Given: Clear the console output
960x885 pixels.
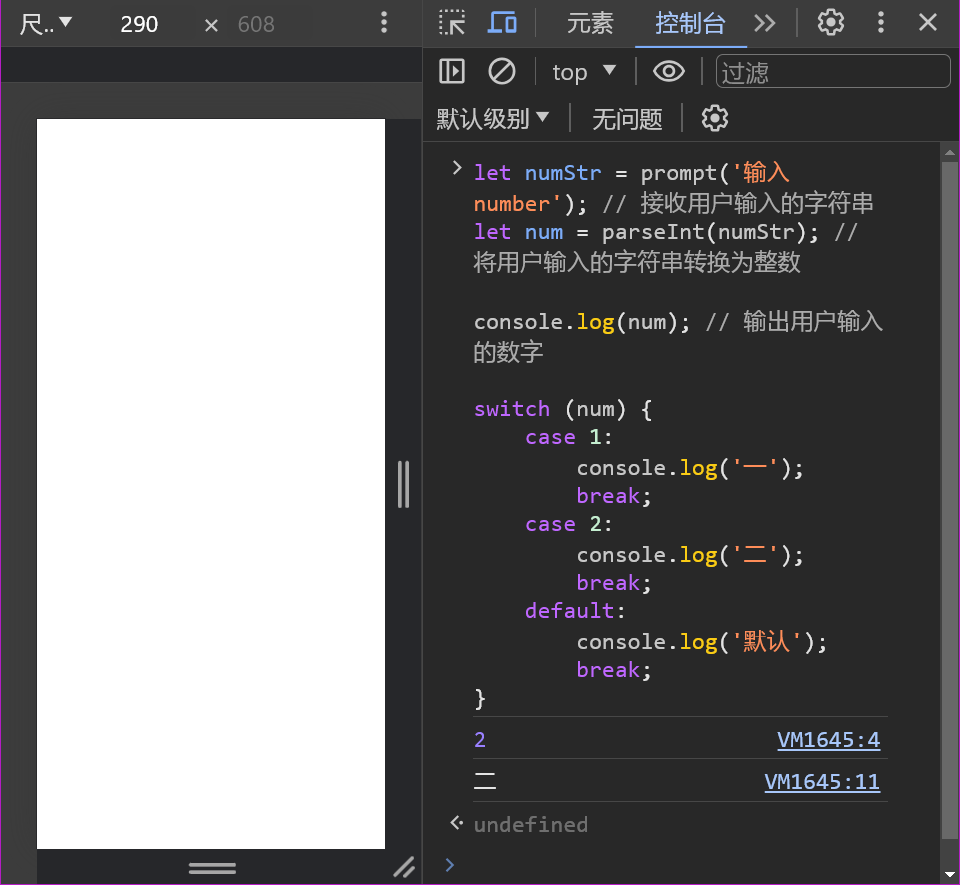Looking at the screenshot, I should (501, 71).
